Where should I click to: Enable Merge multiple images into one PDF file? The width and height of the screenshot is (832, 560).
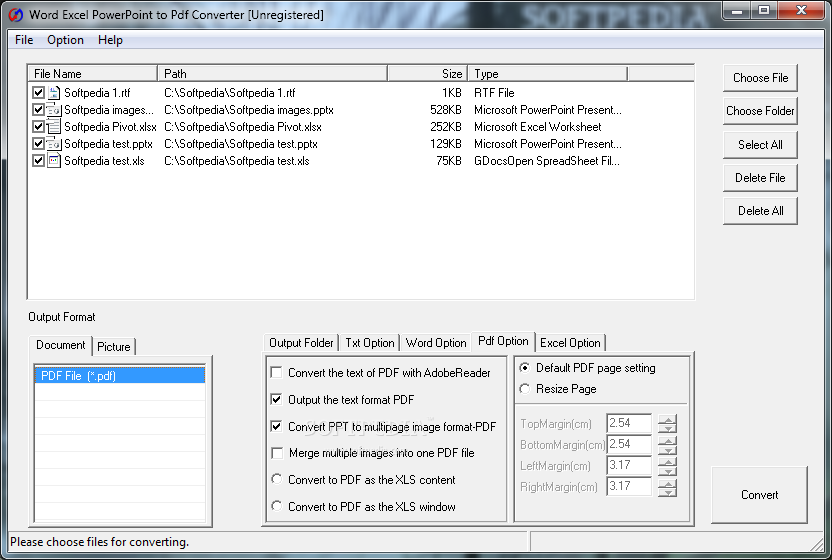point(276,453)
